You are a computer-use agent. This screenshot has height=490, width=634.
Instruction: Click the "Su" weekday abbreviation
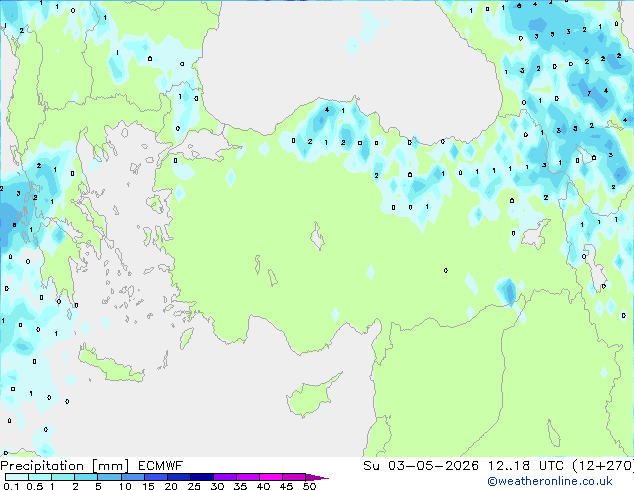tap(371, 466)
